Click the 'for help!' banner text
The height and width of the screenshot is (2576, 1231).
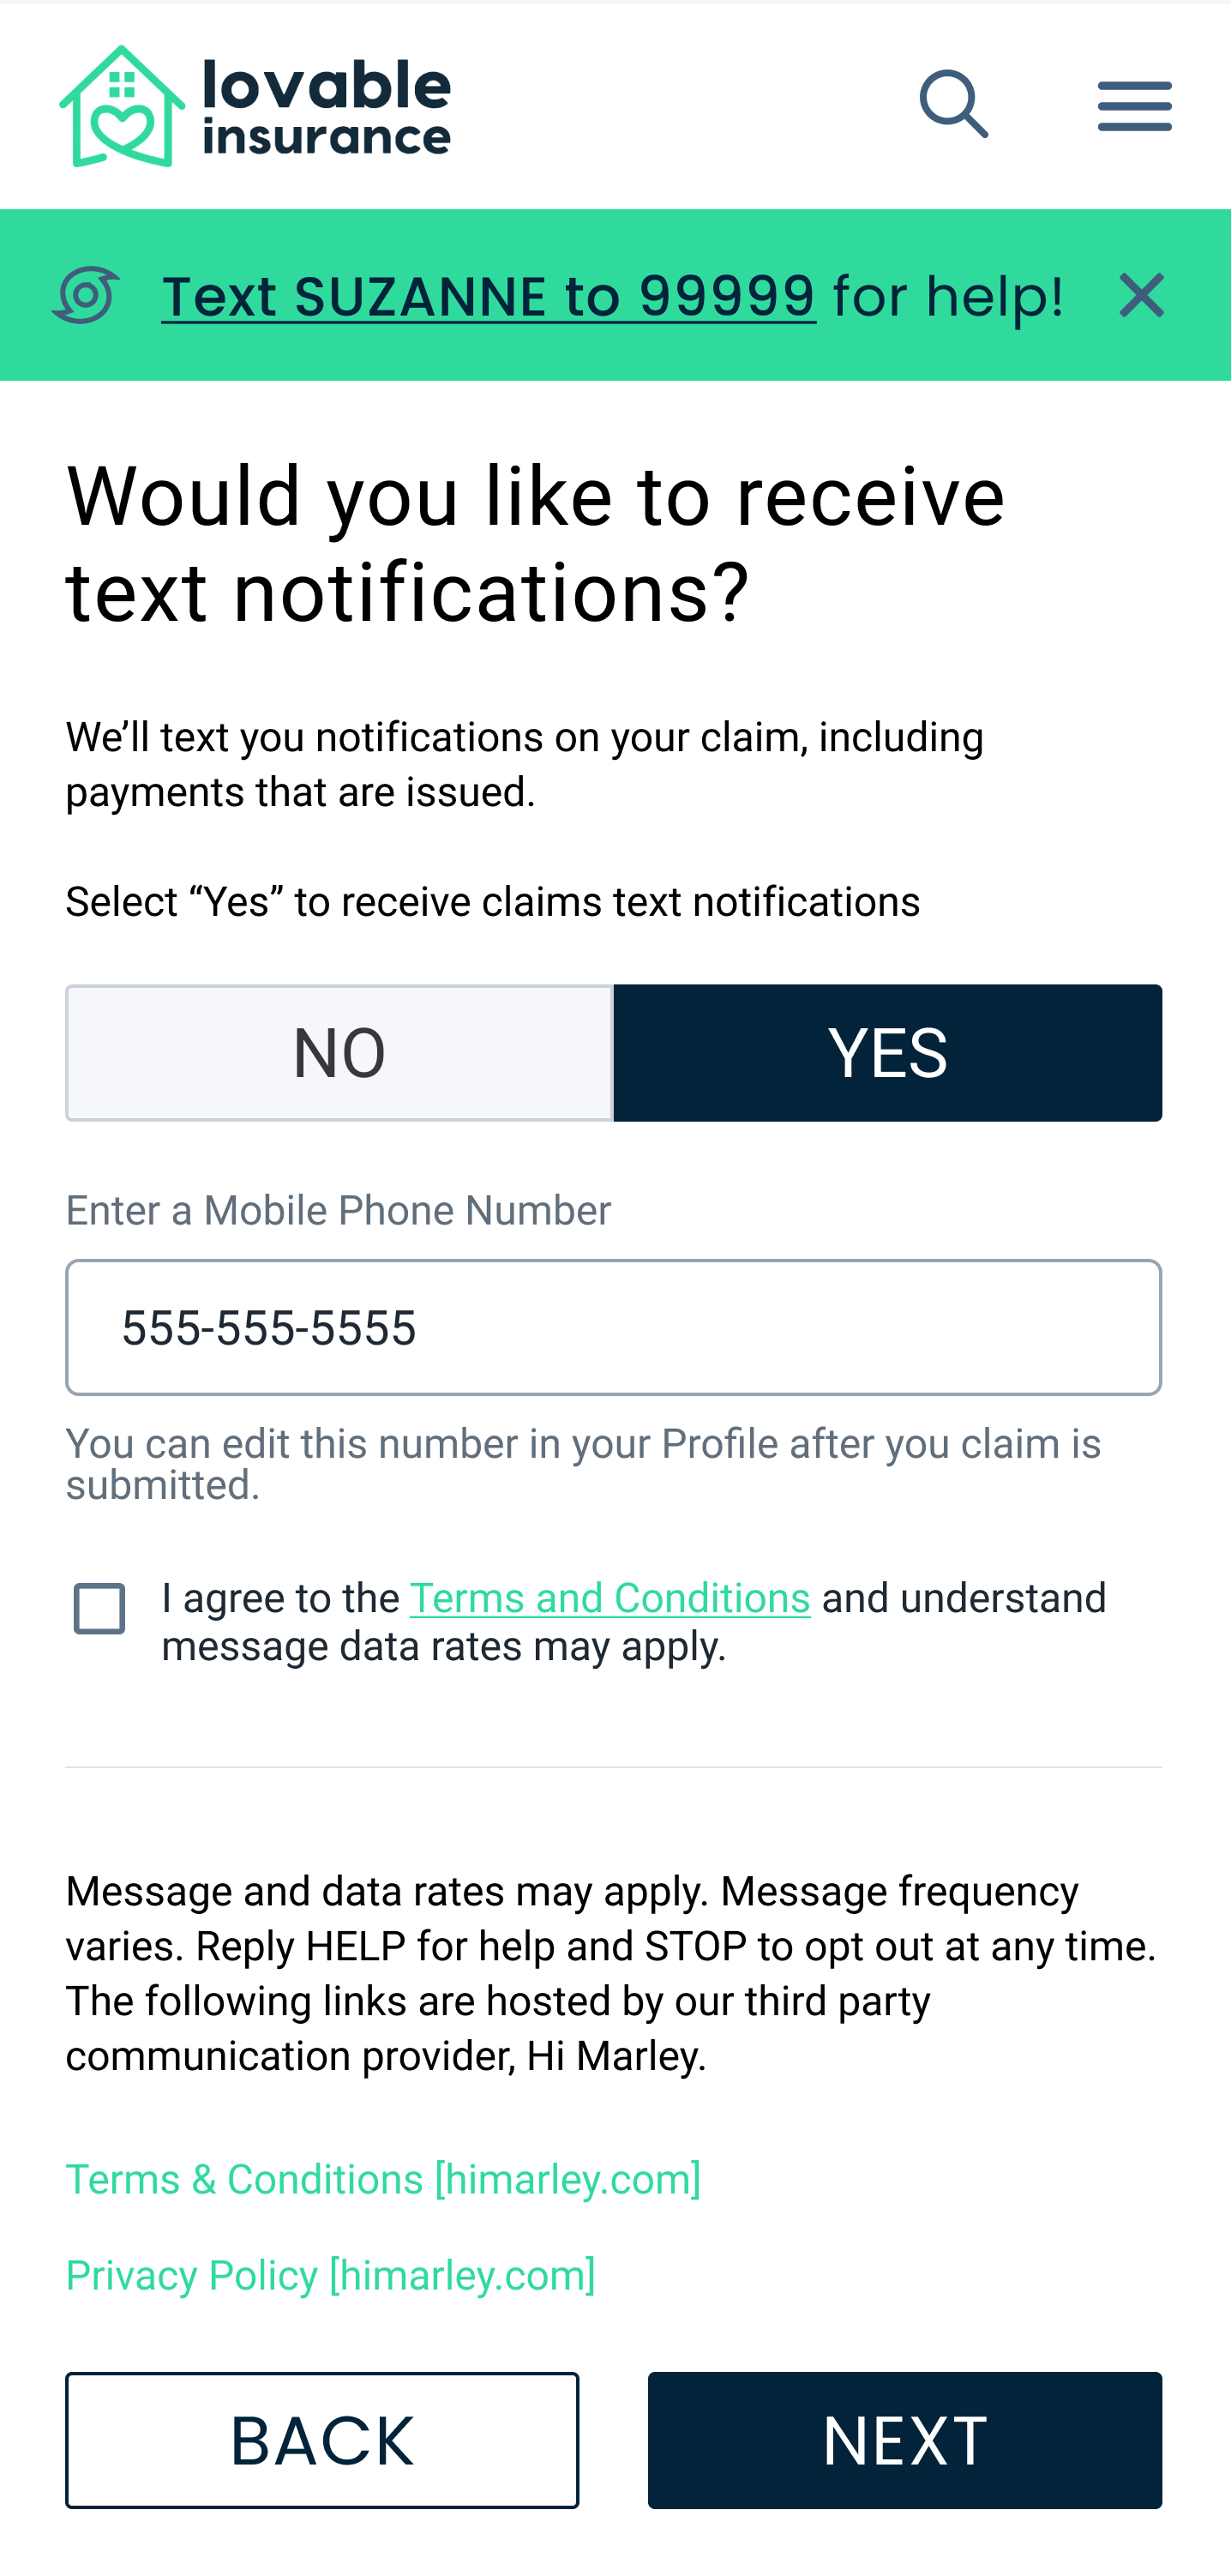(x=947, y=296)
